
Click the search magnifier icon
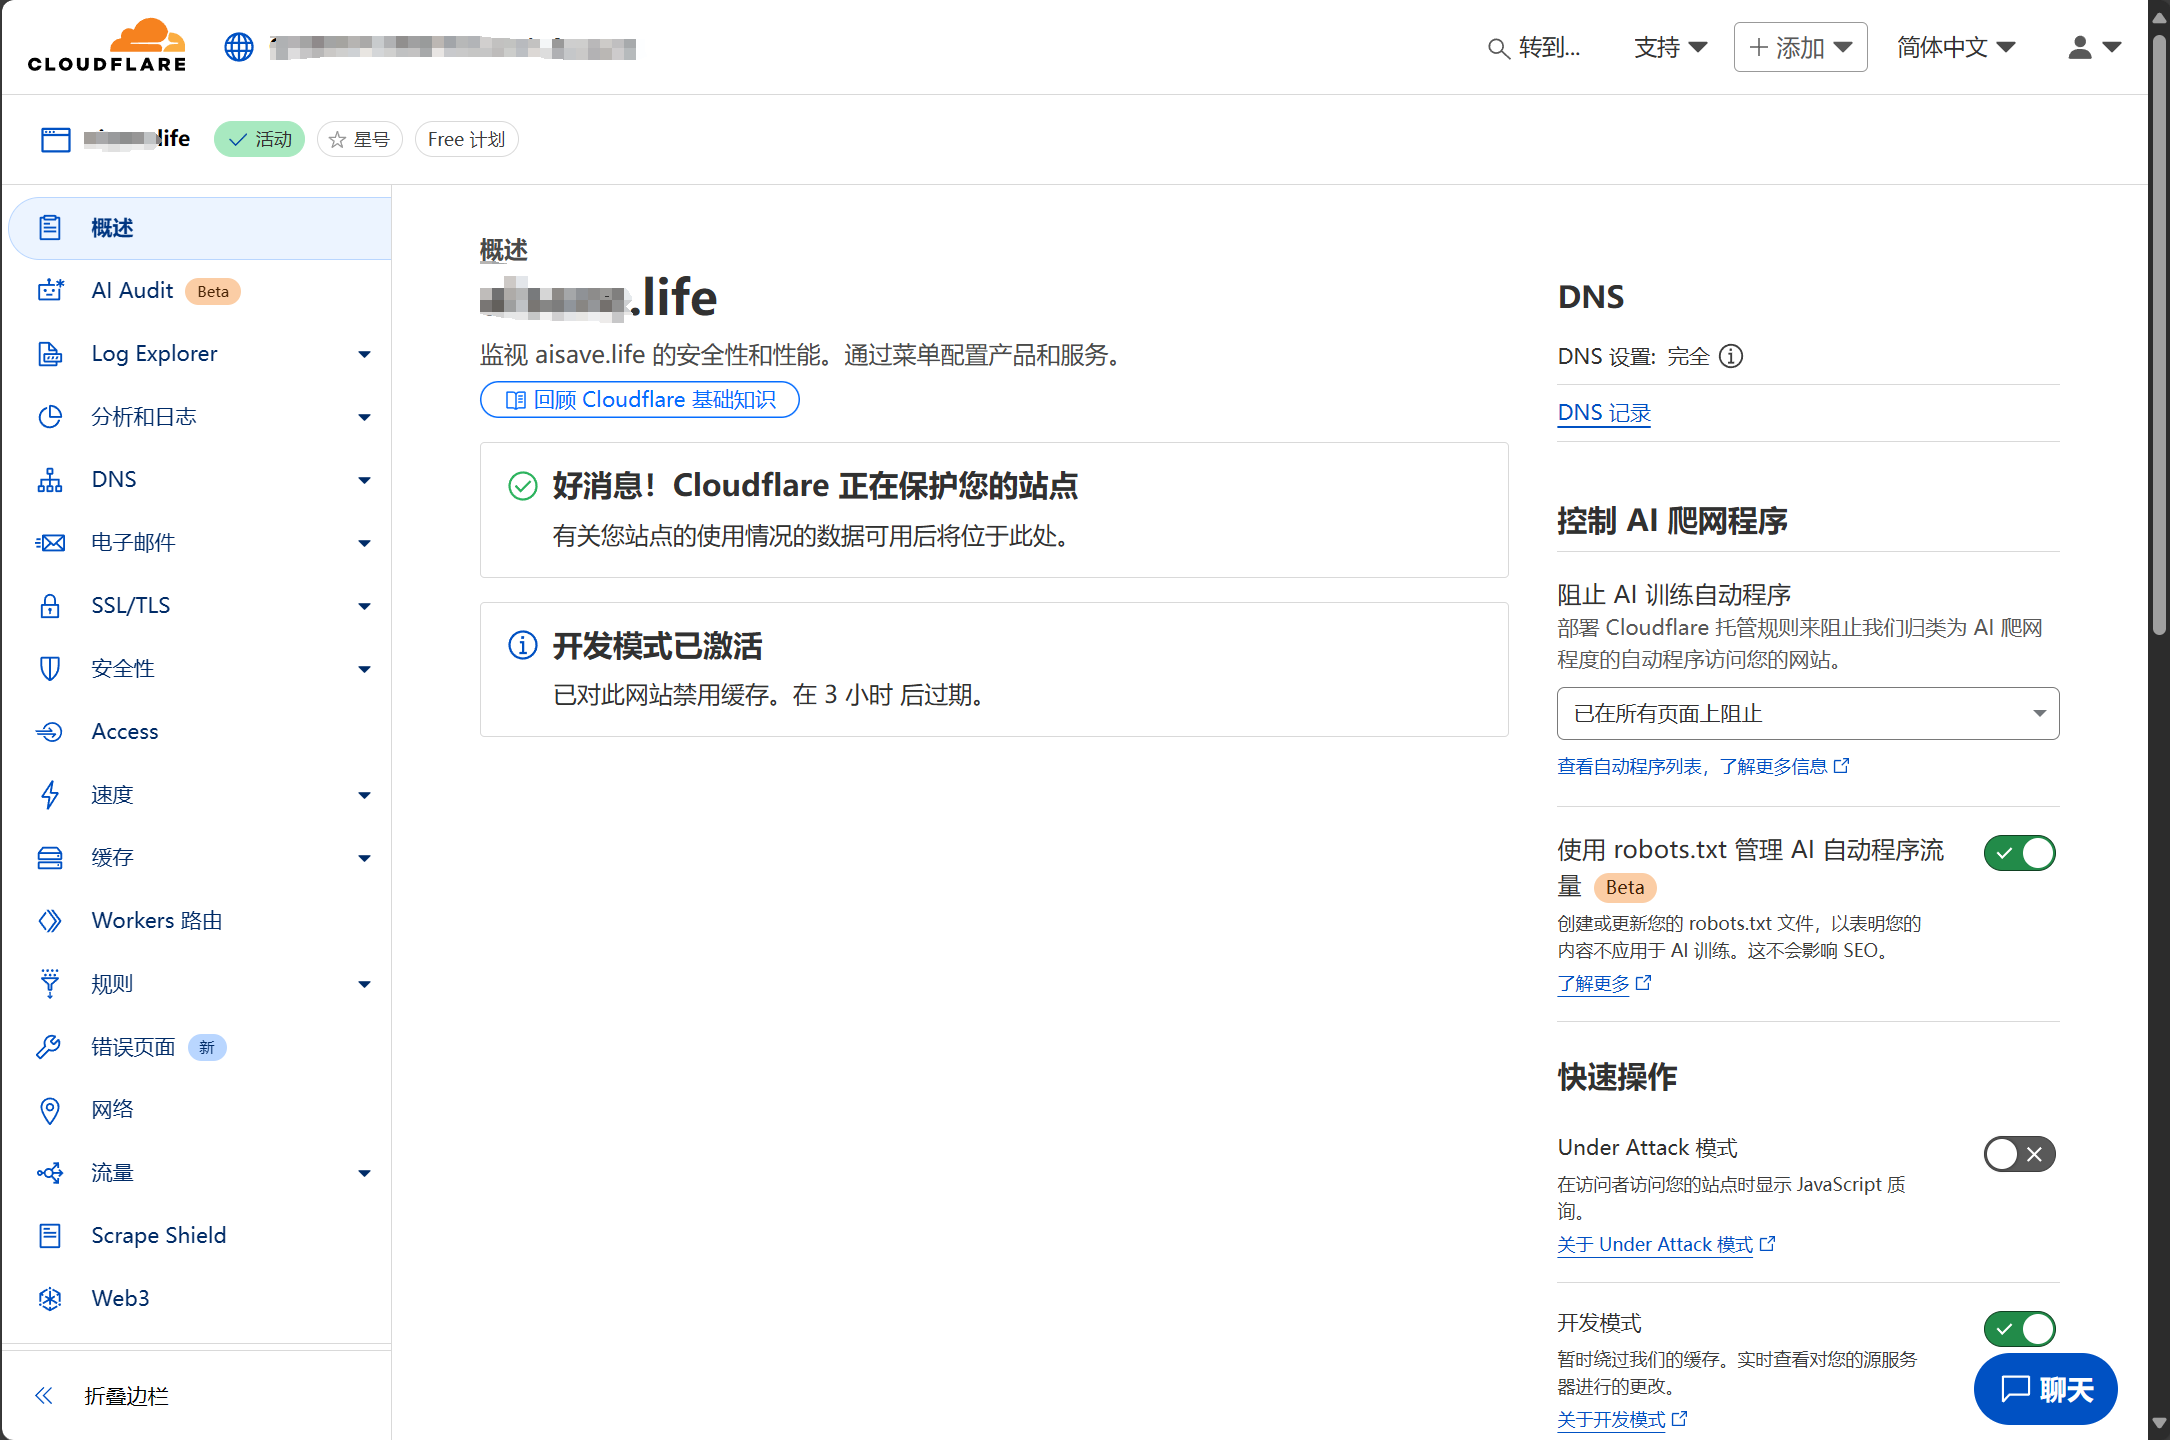click(1497, 48)
